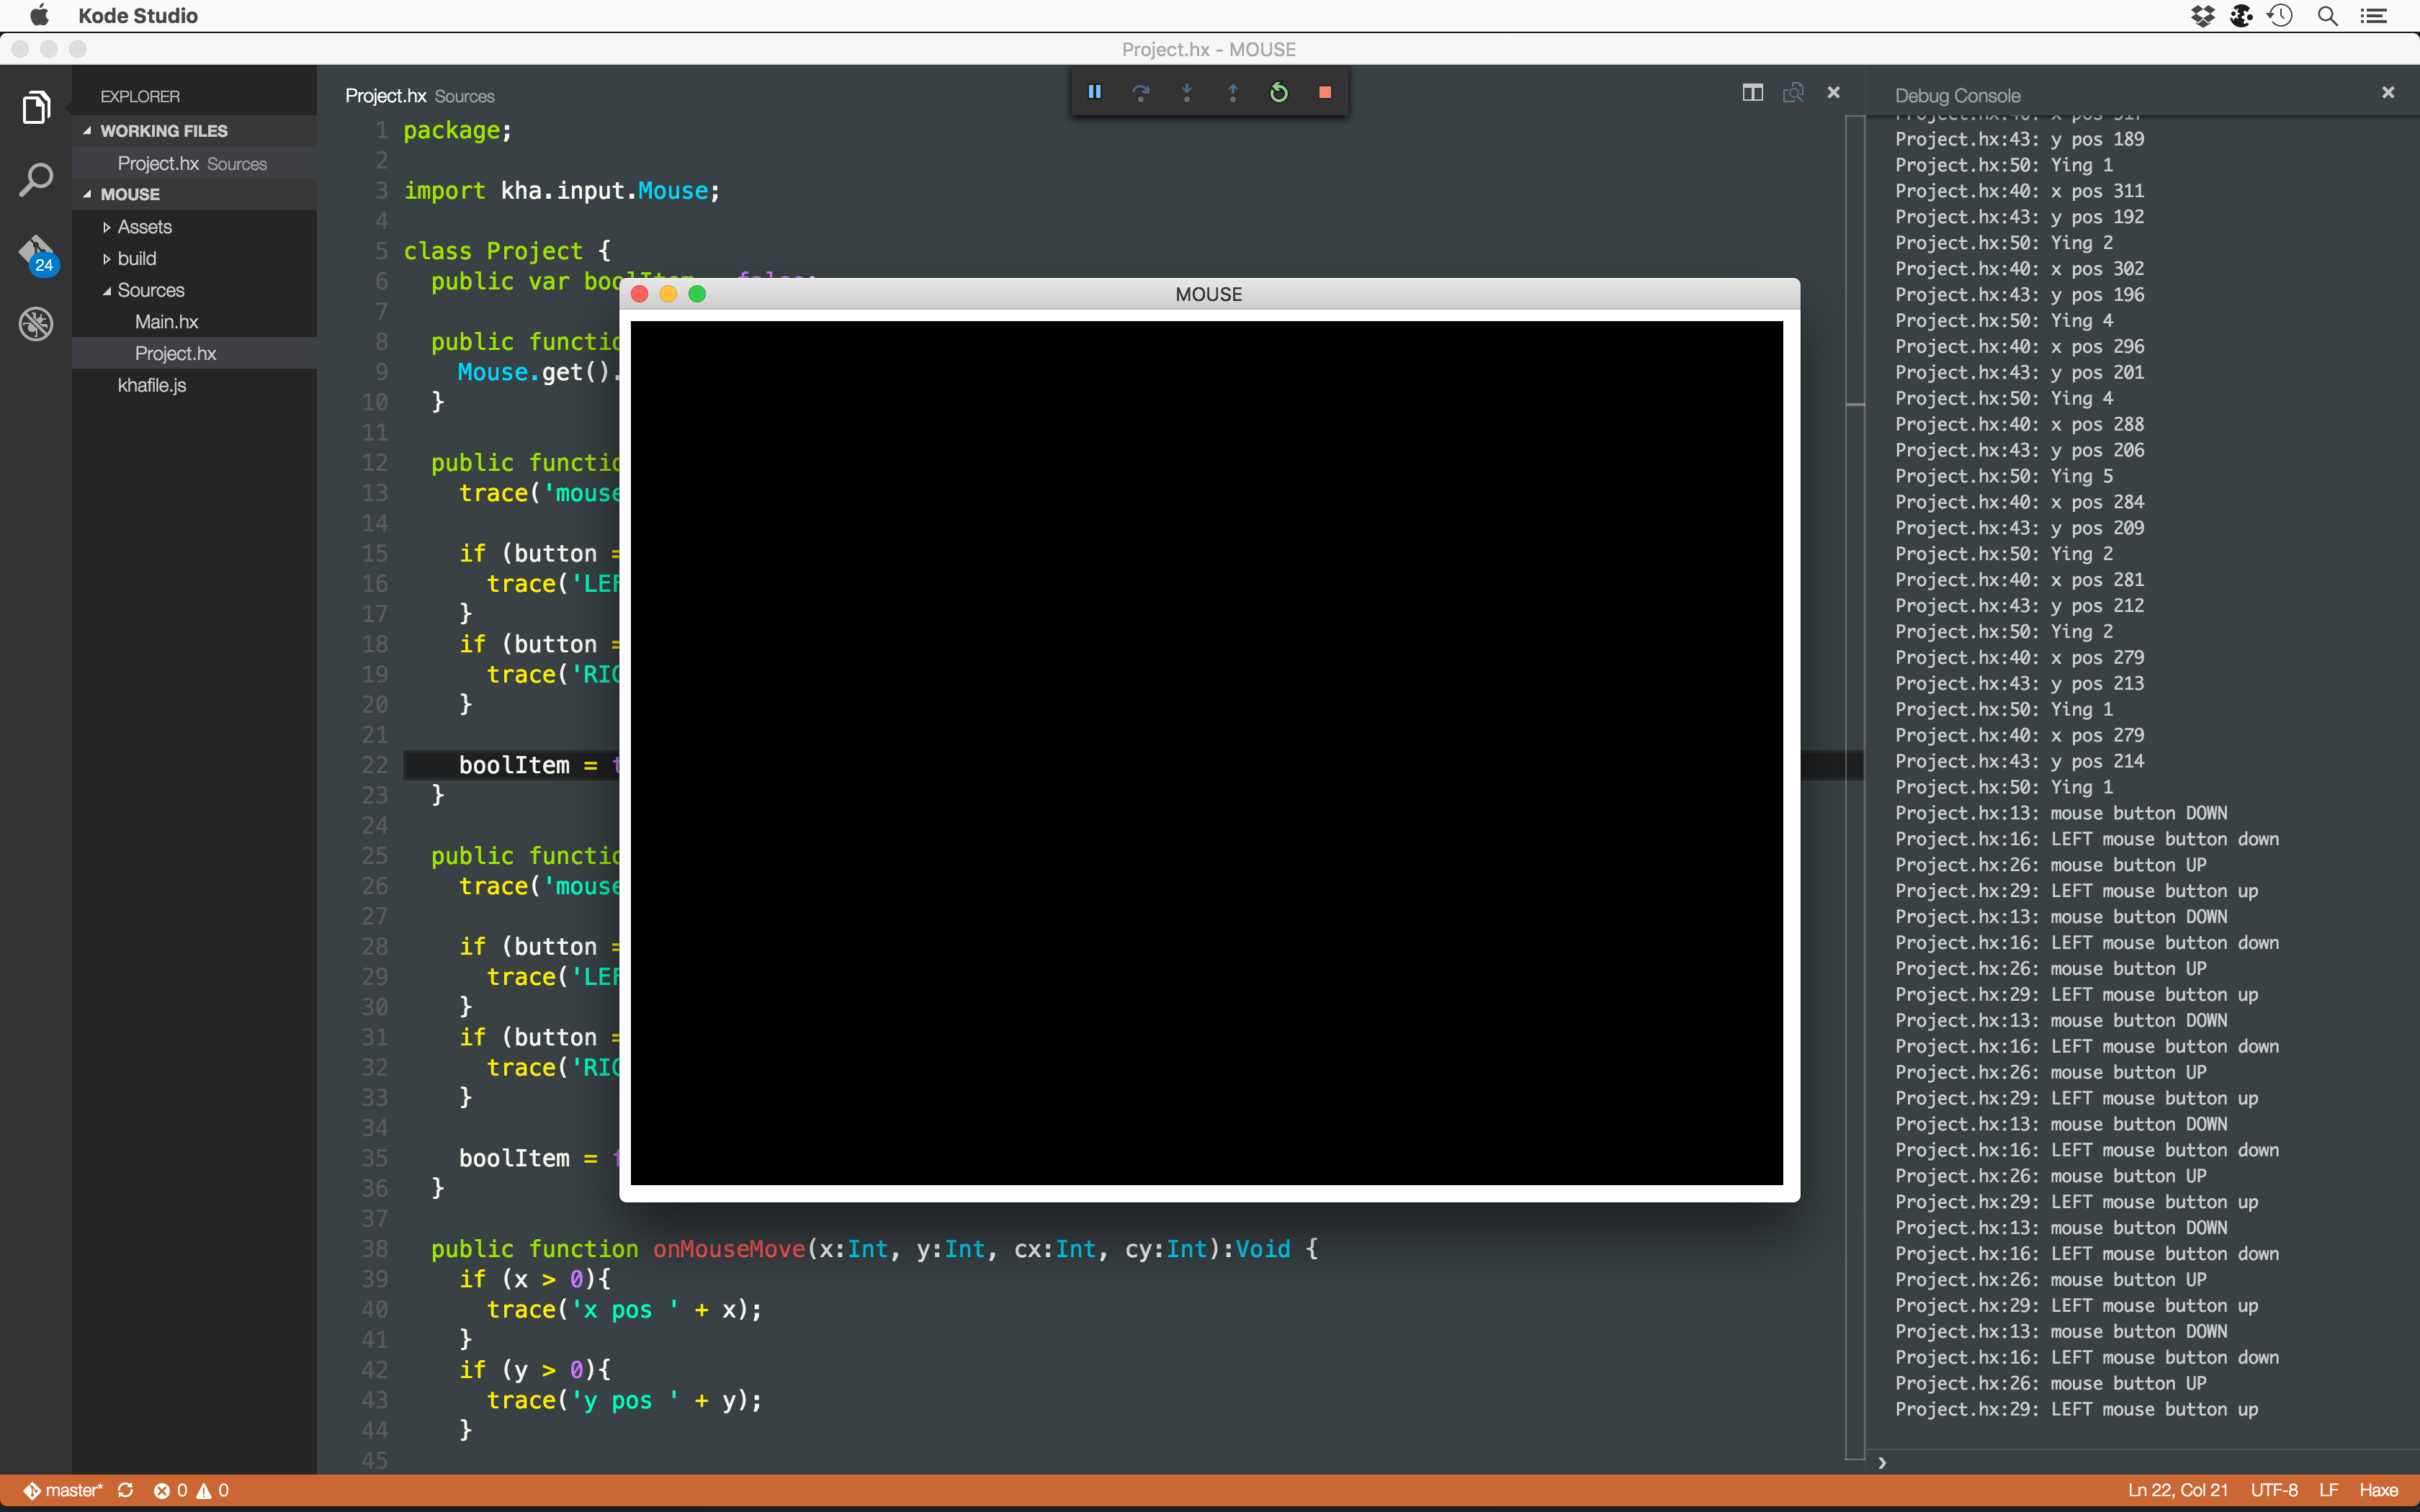Click the Step Into debug button
The height and width of the screenshot is (1512, 2420).
[1187, 92]
